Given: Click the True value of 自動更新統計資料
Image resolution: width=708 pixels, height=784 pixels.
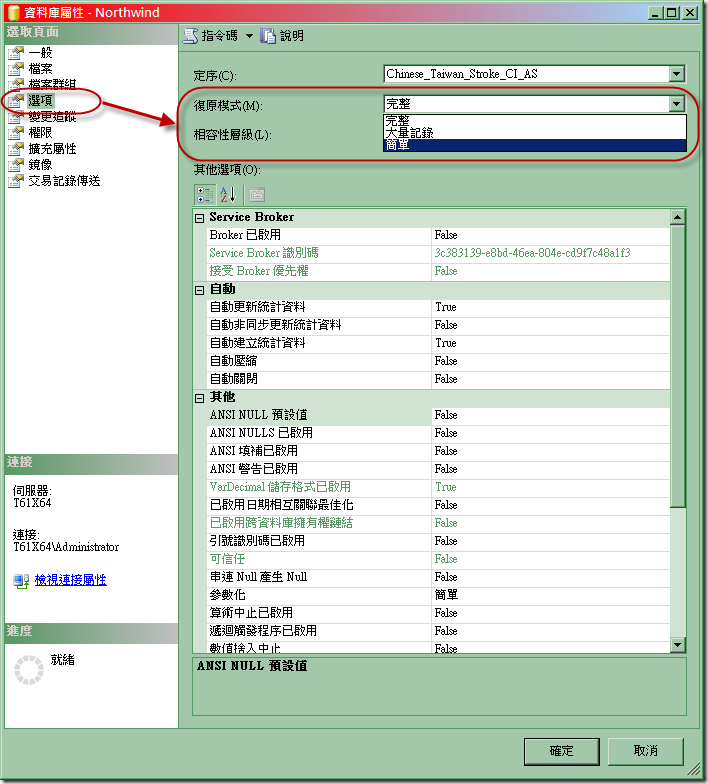Looking at the screenshot, I should (x=446, y=307).
